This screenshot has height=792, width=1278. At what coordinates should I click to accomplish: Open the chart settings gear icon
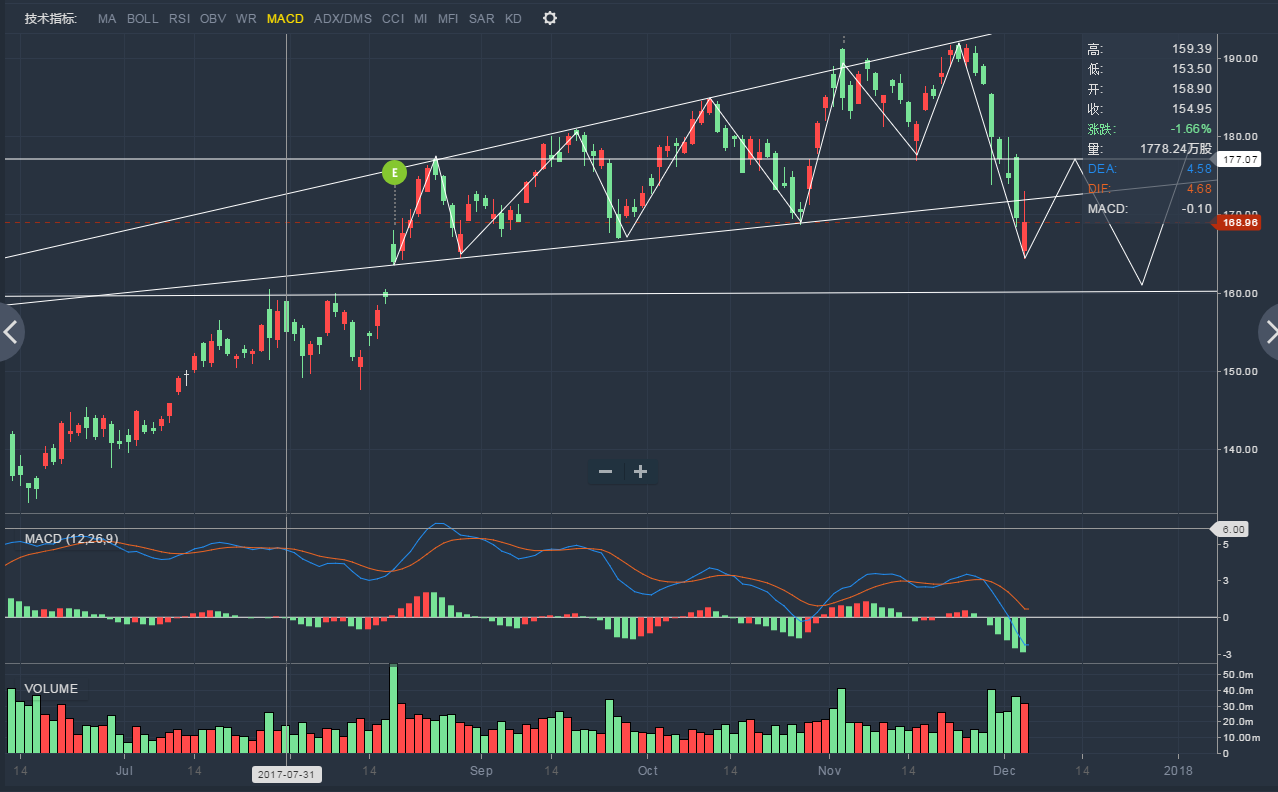549,18
